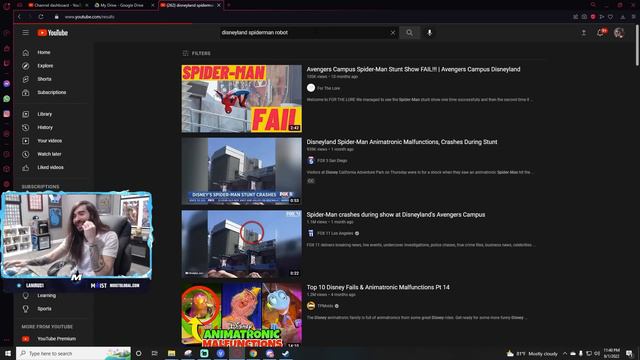
Task: Click the Animatronic Malfunctions thumbnail
Action: tap(242, 314)
